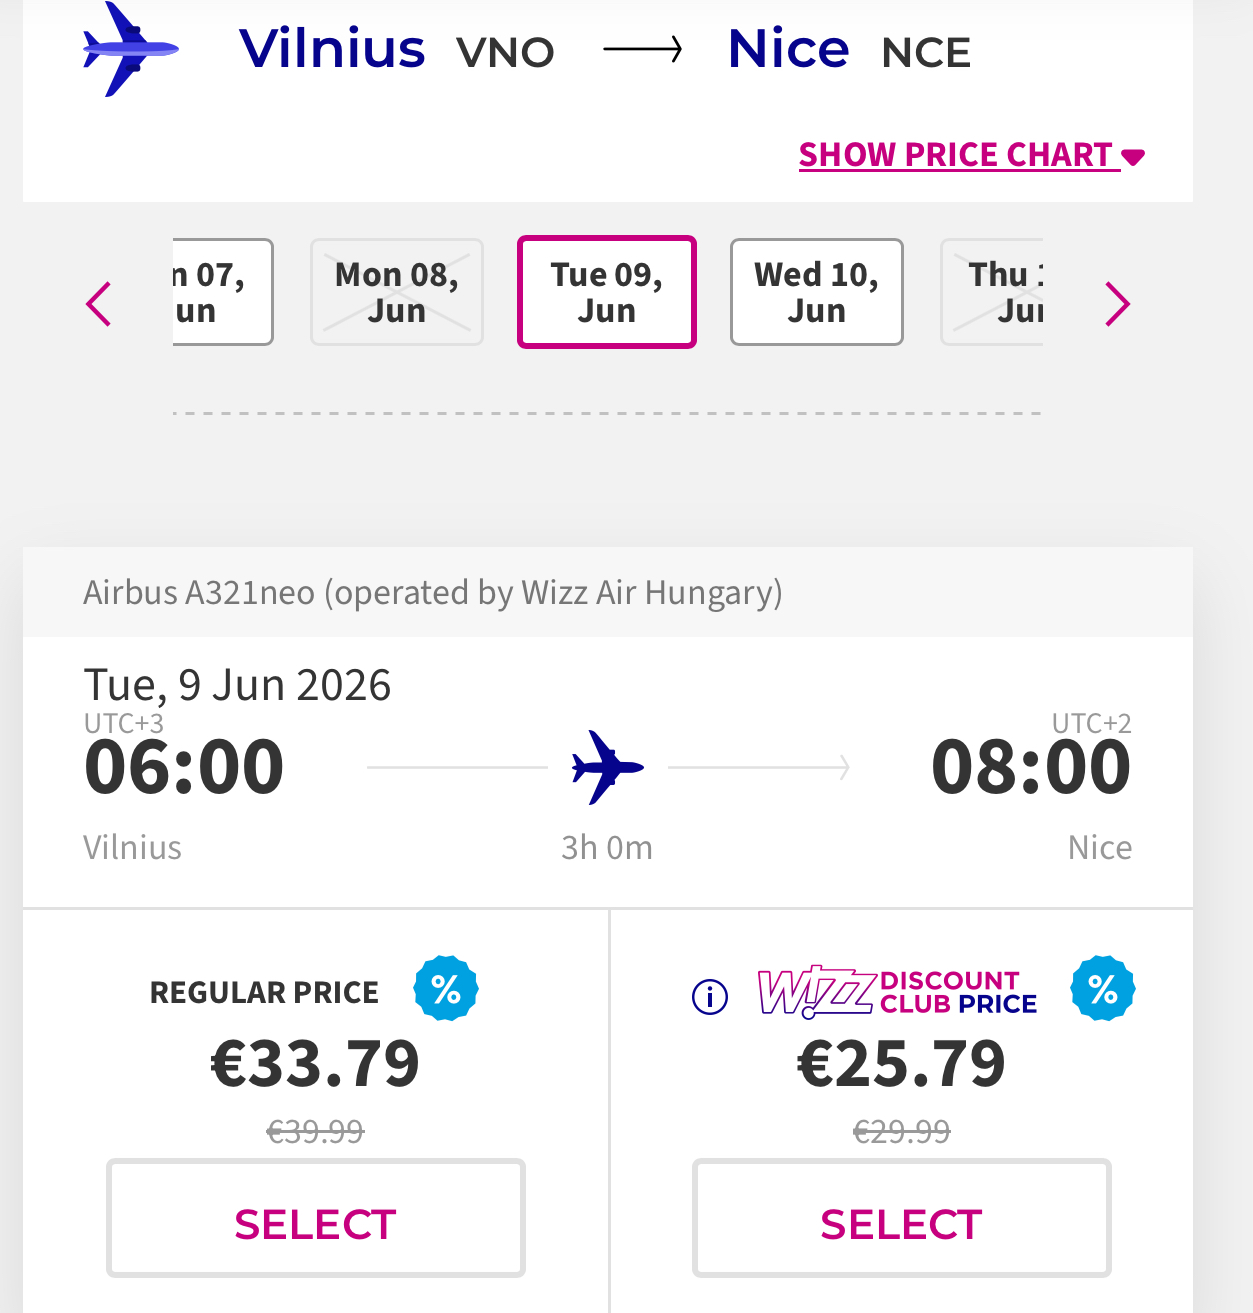This screenshot has width=1253, height=1313.
Task: Click the Wizz Discount Club Price logo
Action: [x=897, y=992]
